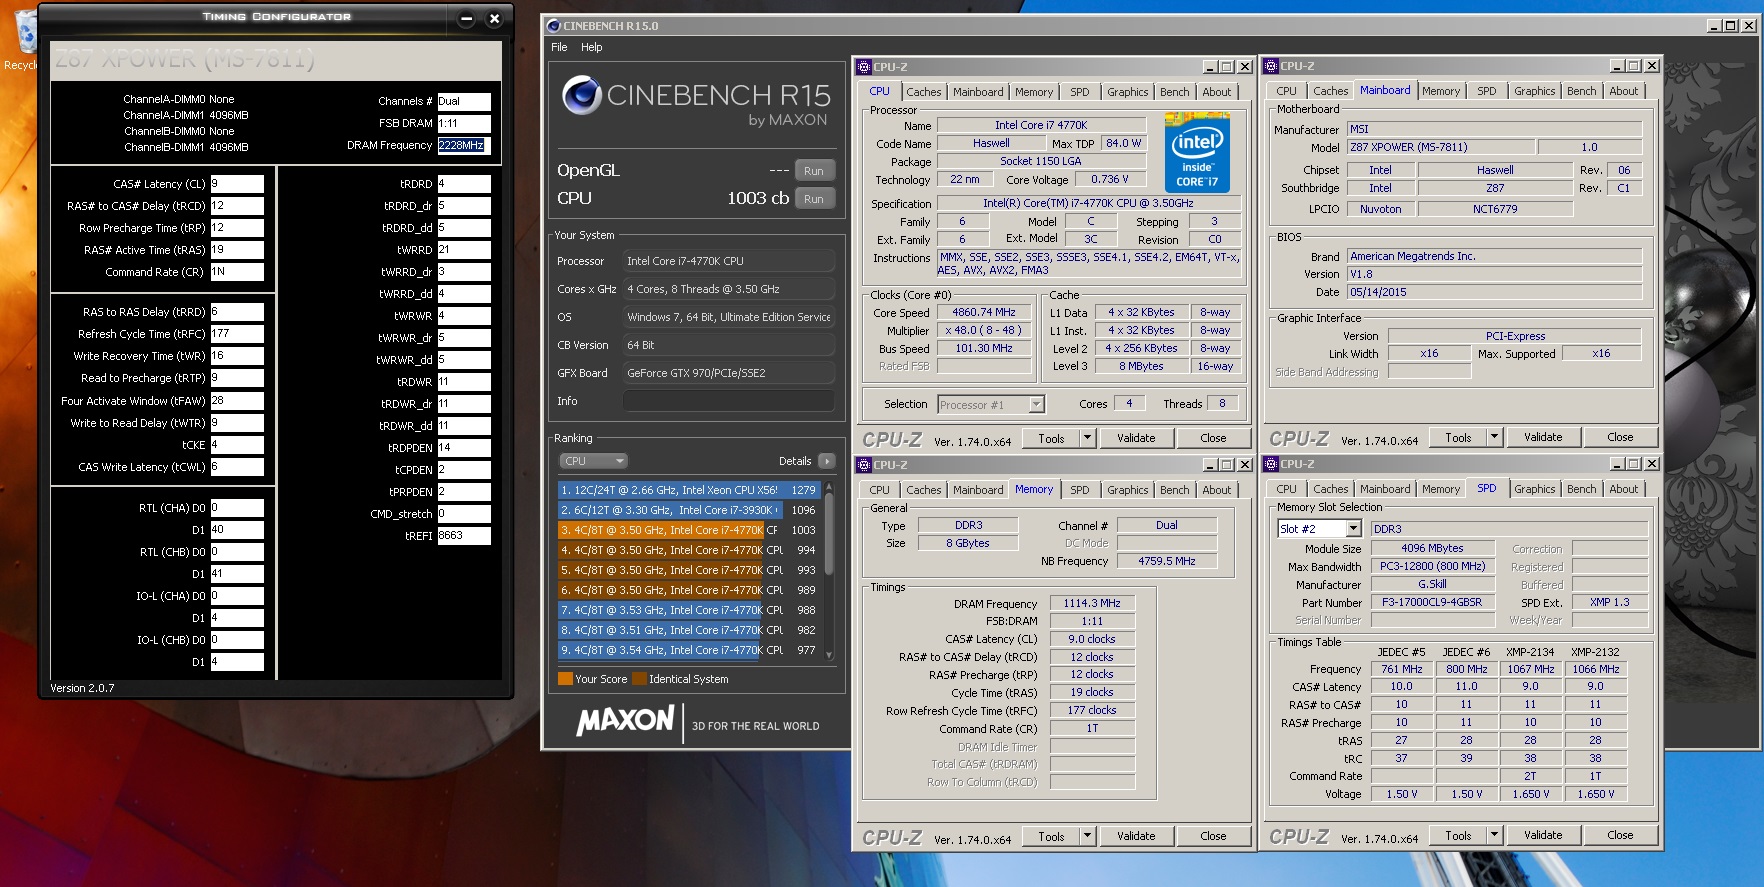Image resolution: width=1764 pixels, height=887 pixels.
Task: Click the XMP-2134 frequency 1067 MHz cell
Action: (1530, 669)
